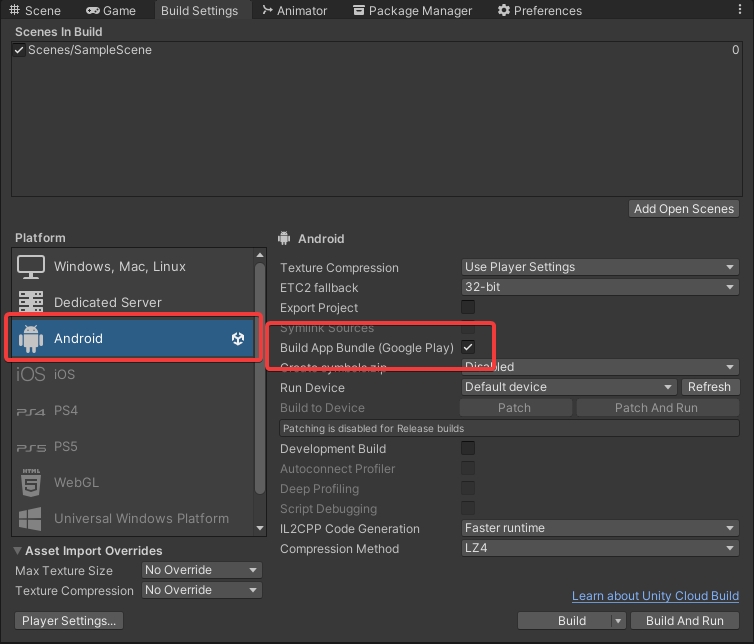Open the Texture Compression dropdown
The image size is (754, 644).
(599, 267)
